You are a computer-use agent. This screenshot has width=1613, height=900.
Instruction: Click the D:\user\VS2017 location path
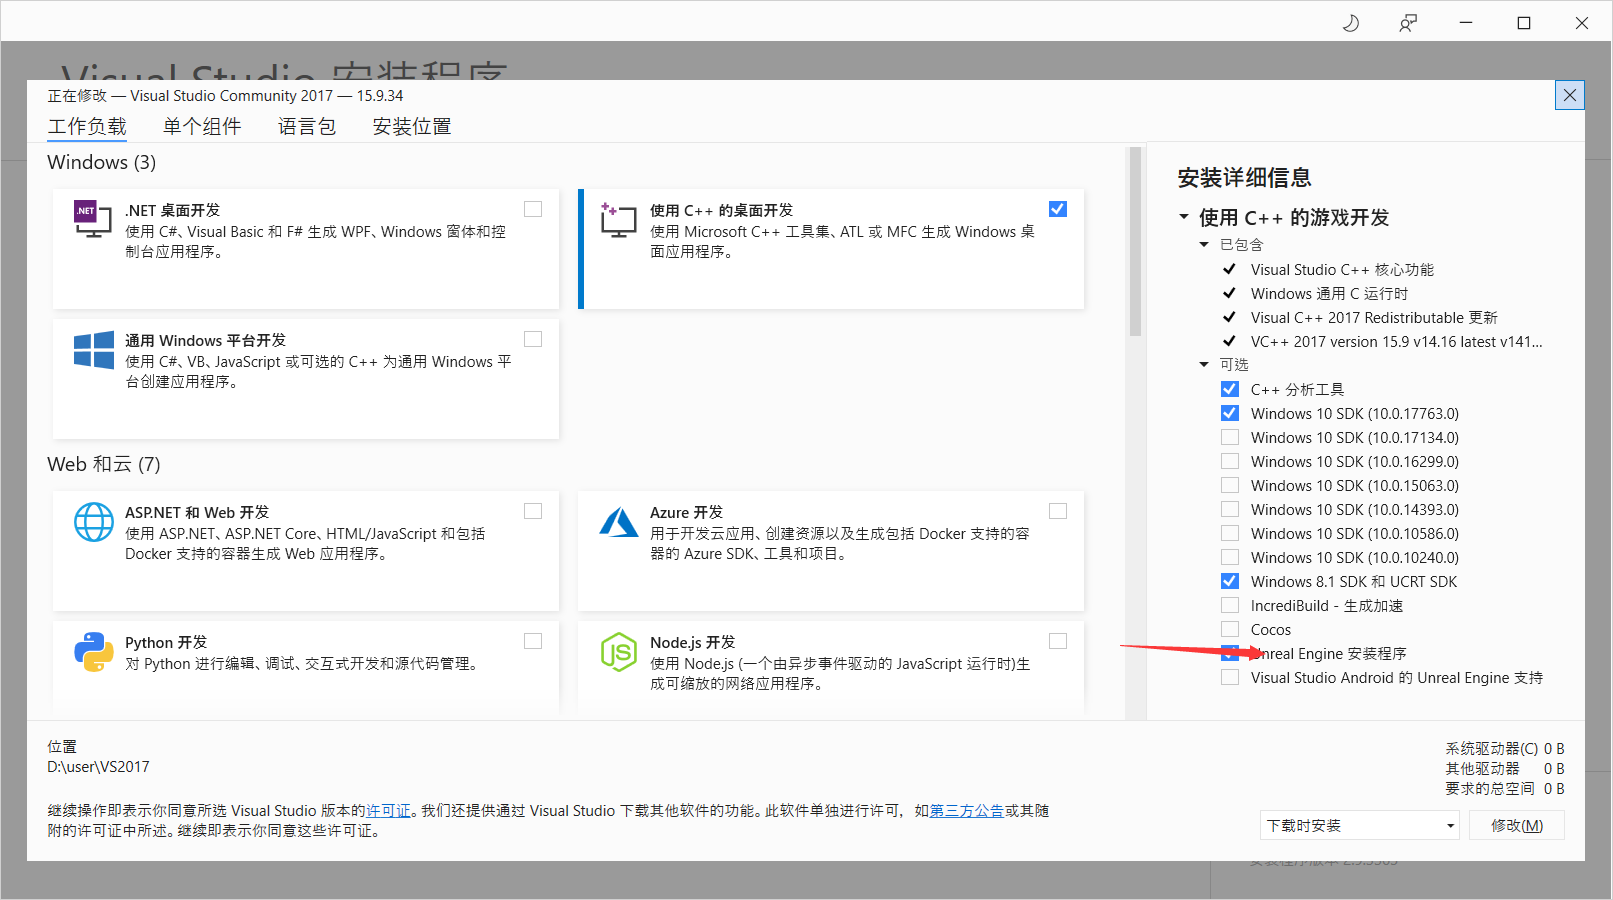point(98,767)
